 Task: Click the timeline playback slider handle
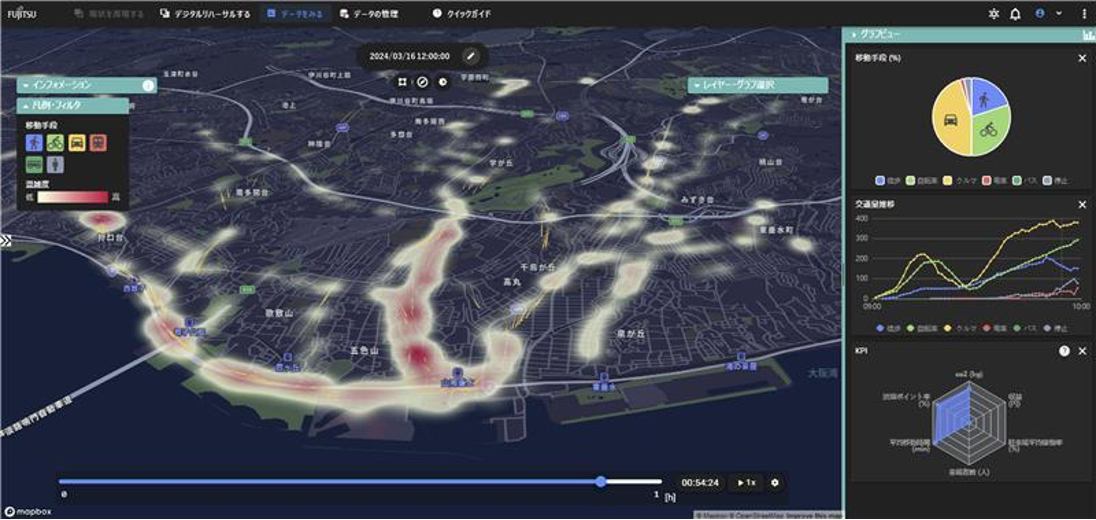tap(601, 482)
